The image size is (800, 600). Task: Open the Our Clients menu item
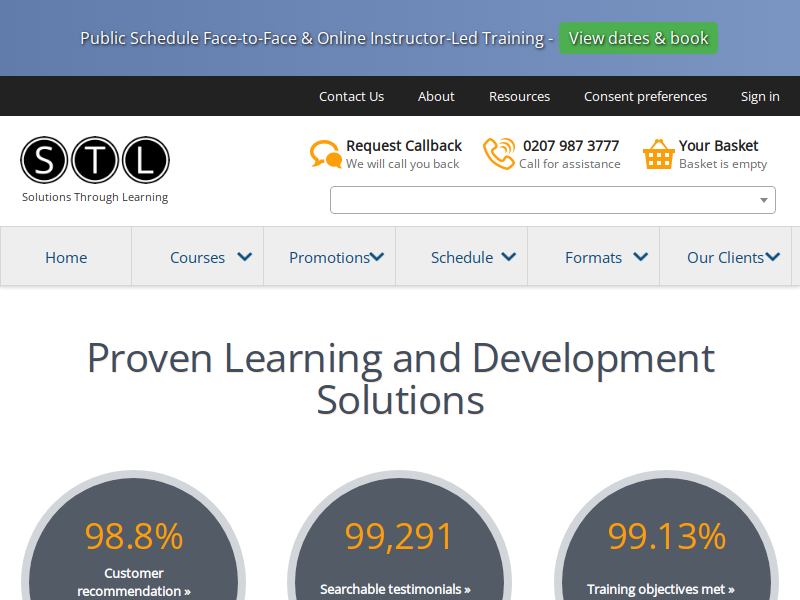(x=725, y=257)
